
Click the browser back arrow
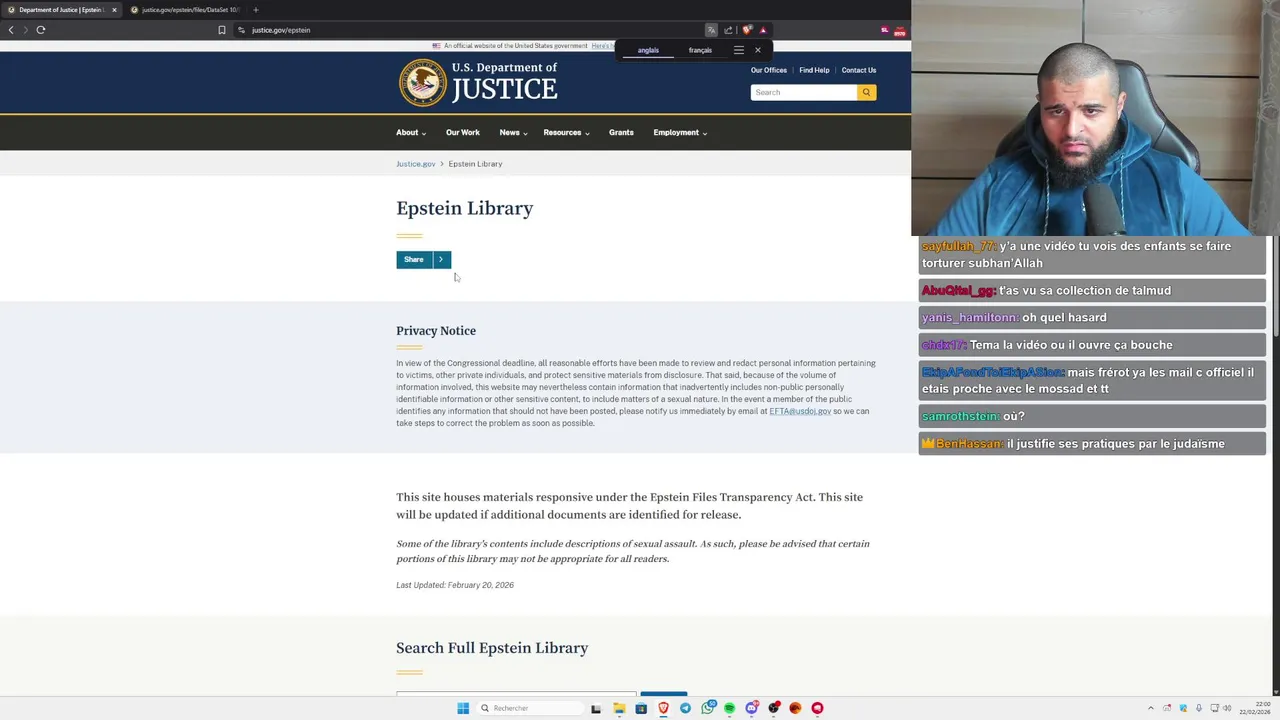(x=11, y=30)
